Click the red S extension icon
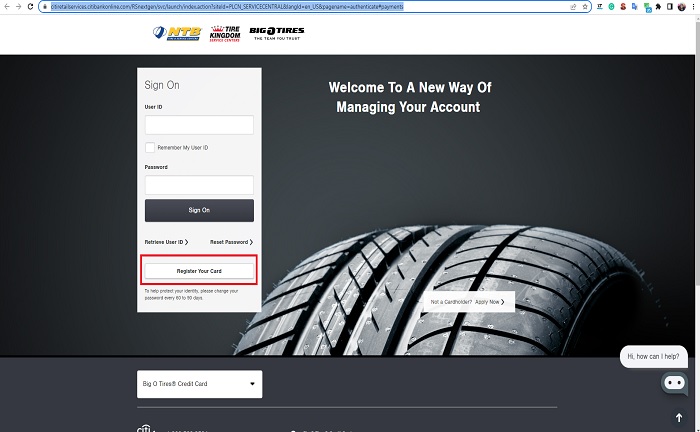Screen dimensions: 700x432 point(623,7)
